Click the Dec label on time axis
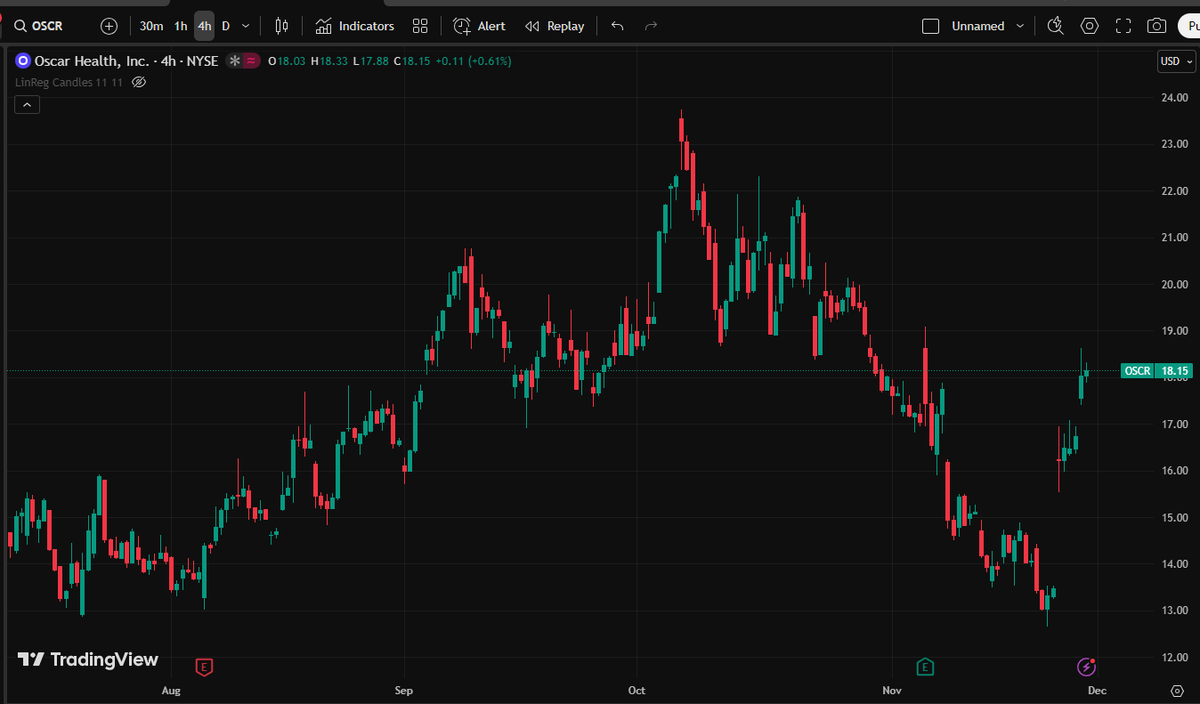This screenshot has height=704, width=1200. pos(1097,690)
